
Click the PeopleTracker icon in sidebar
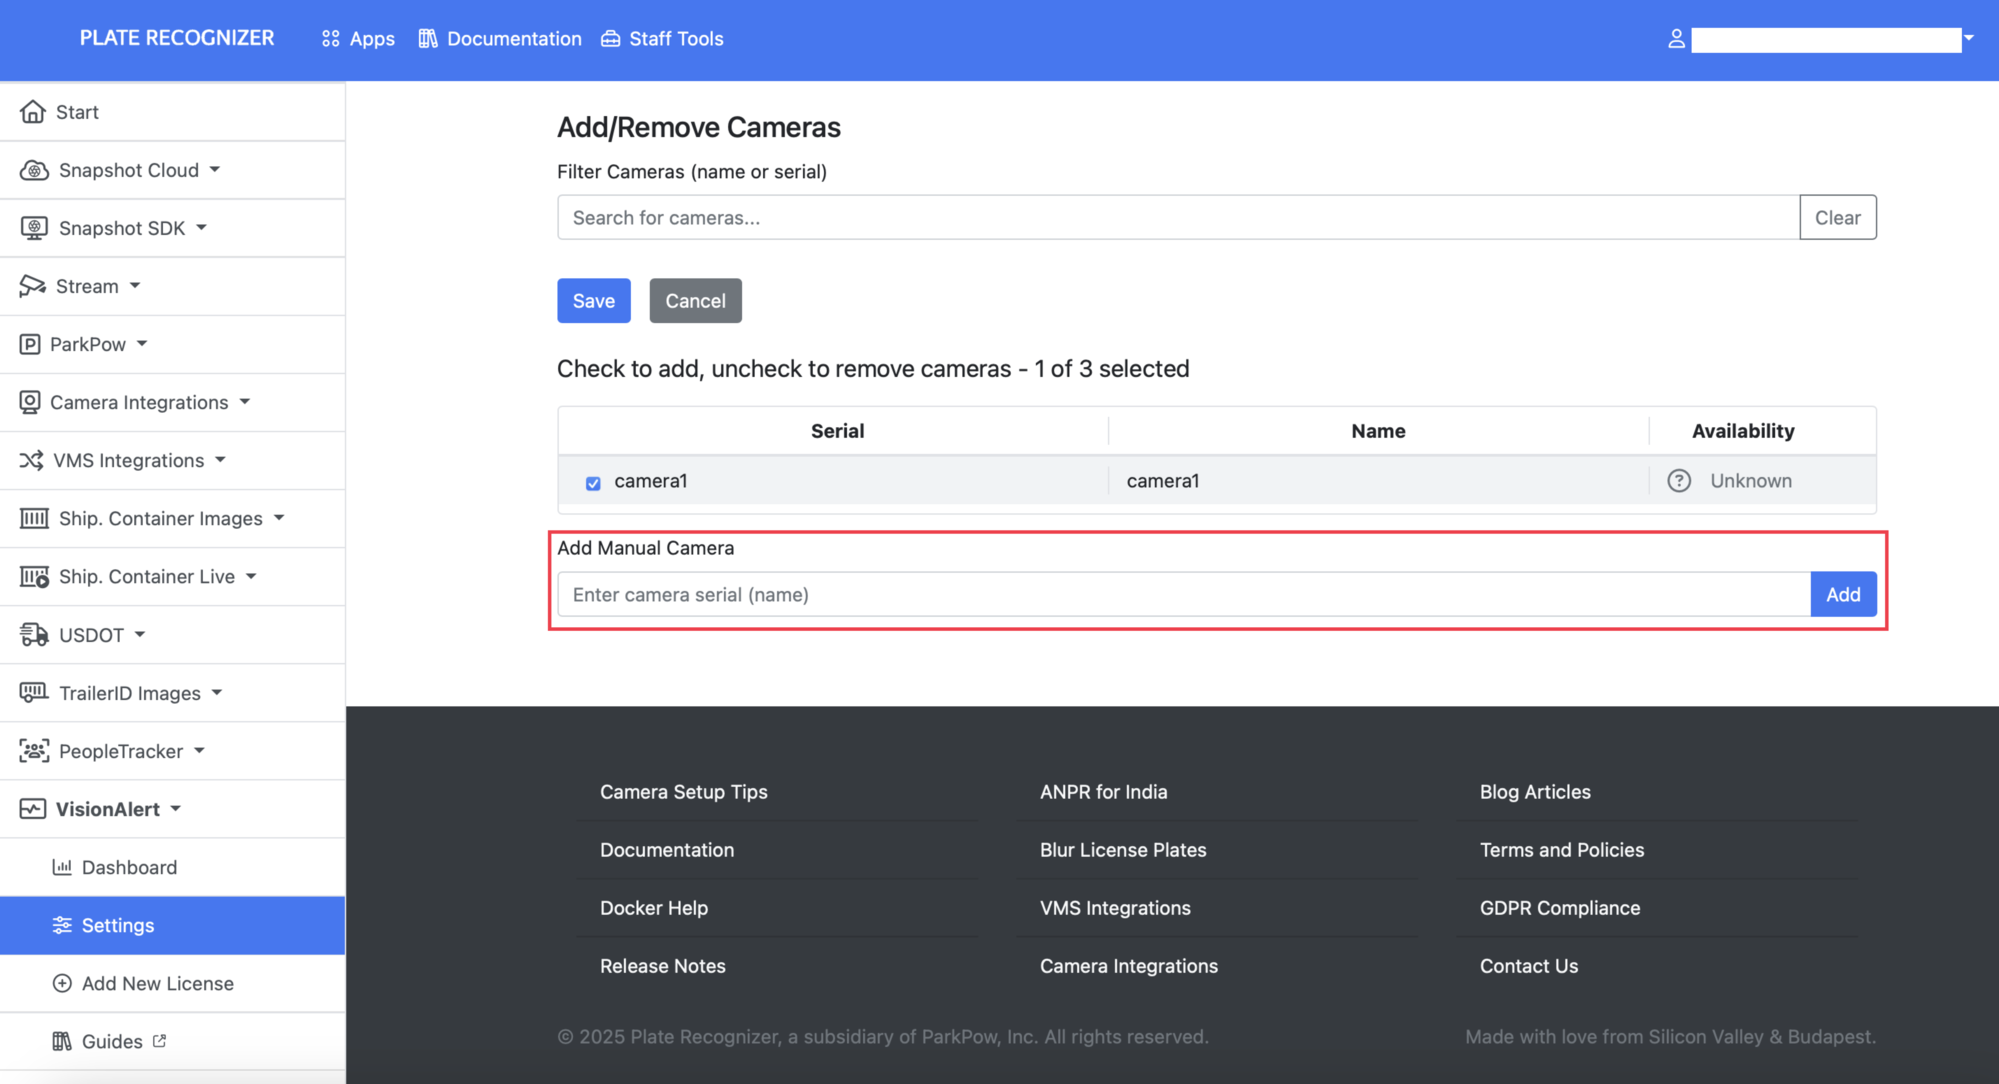pyautogui.click(x=34, y=751)
